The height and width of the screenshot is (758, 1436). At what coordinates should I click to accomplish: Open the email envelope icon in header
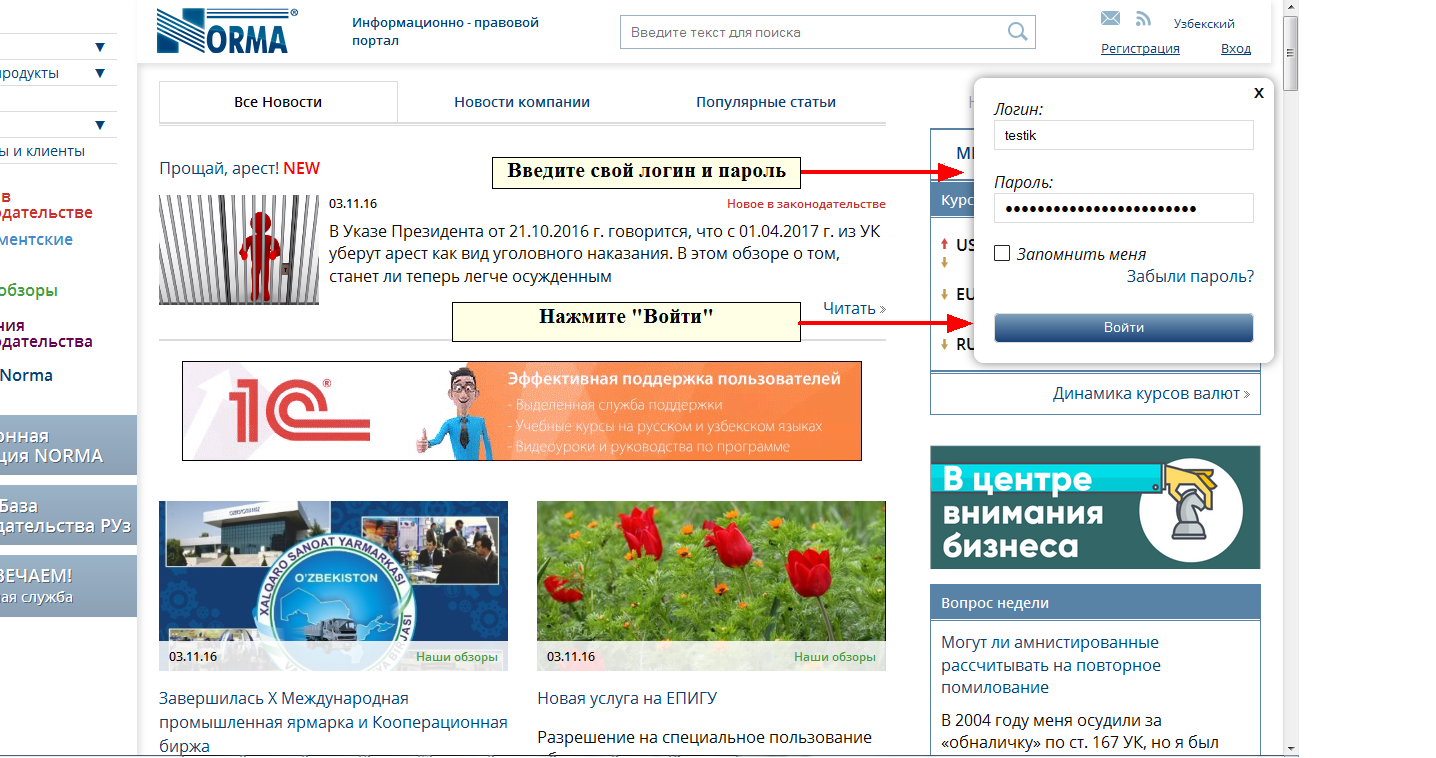[1110, 17]
